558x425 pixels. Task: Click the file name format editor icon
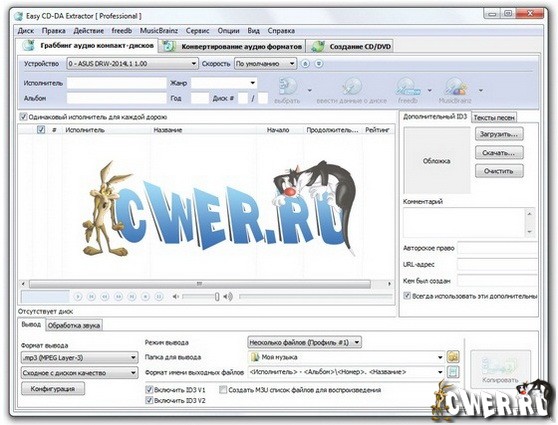click(x=453, y=372)
